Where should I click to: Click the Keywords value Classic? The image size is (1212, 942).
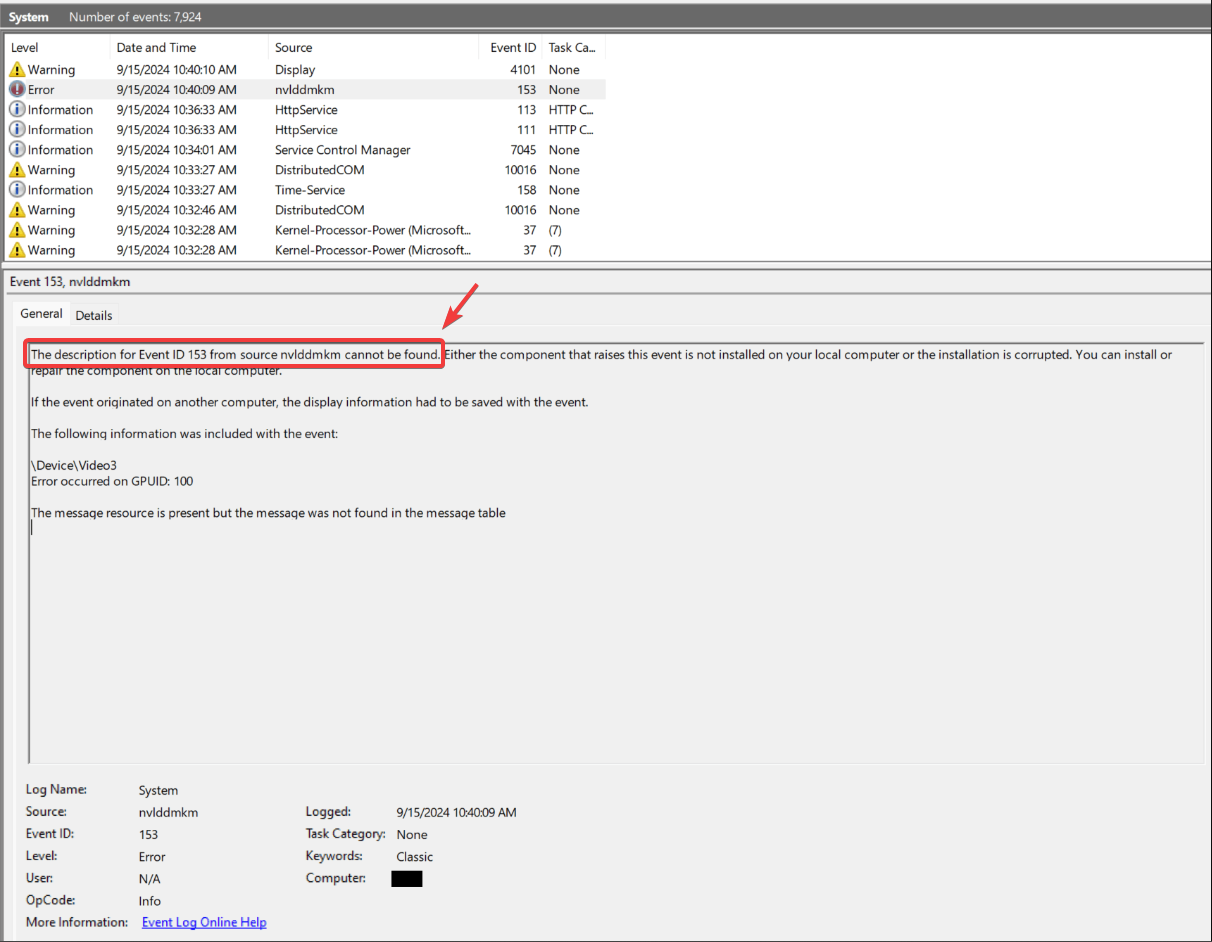coord(414,856)
